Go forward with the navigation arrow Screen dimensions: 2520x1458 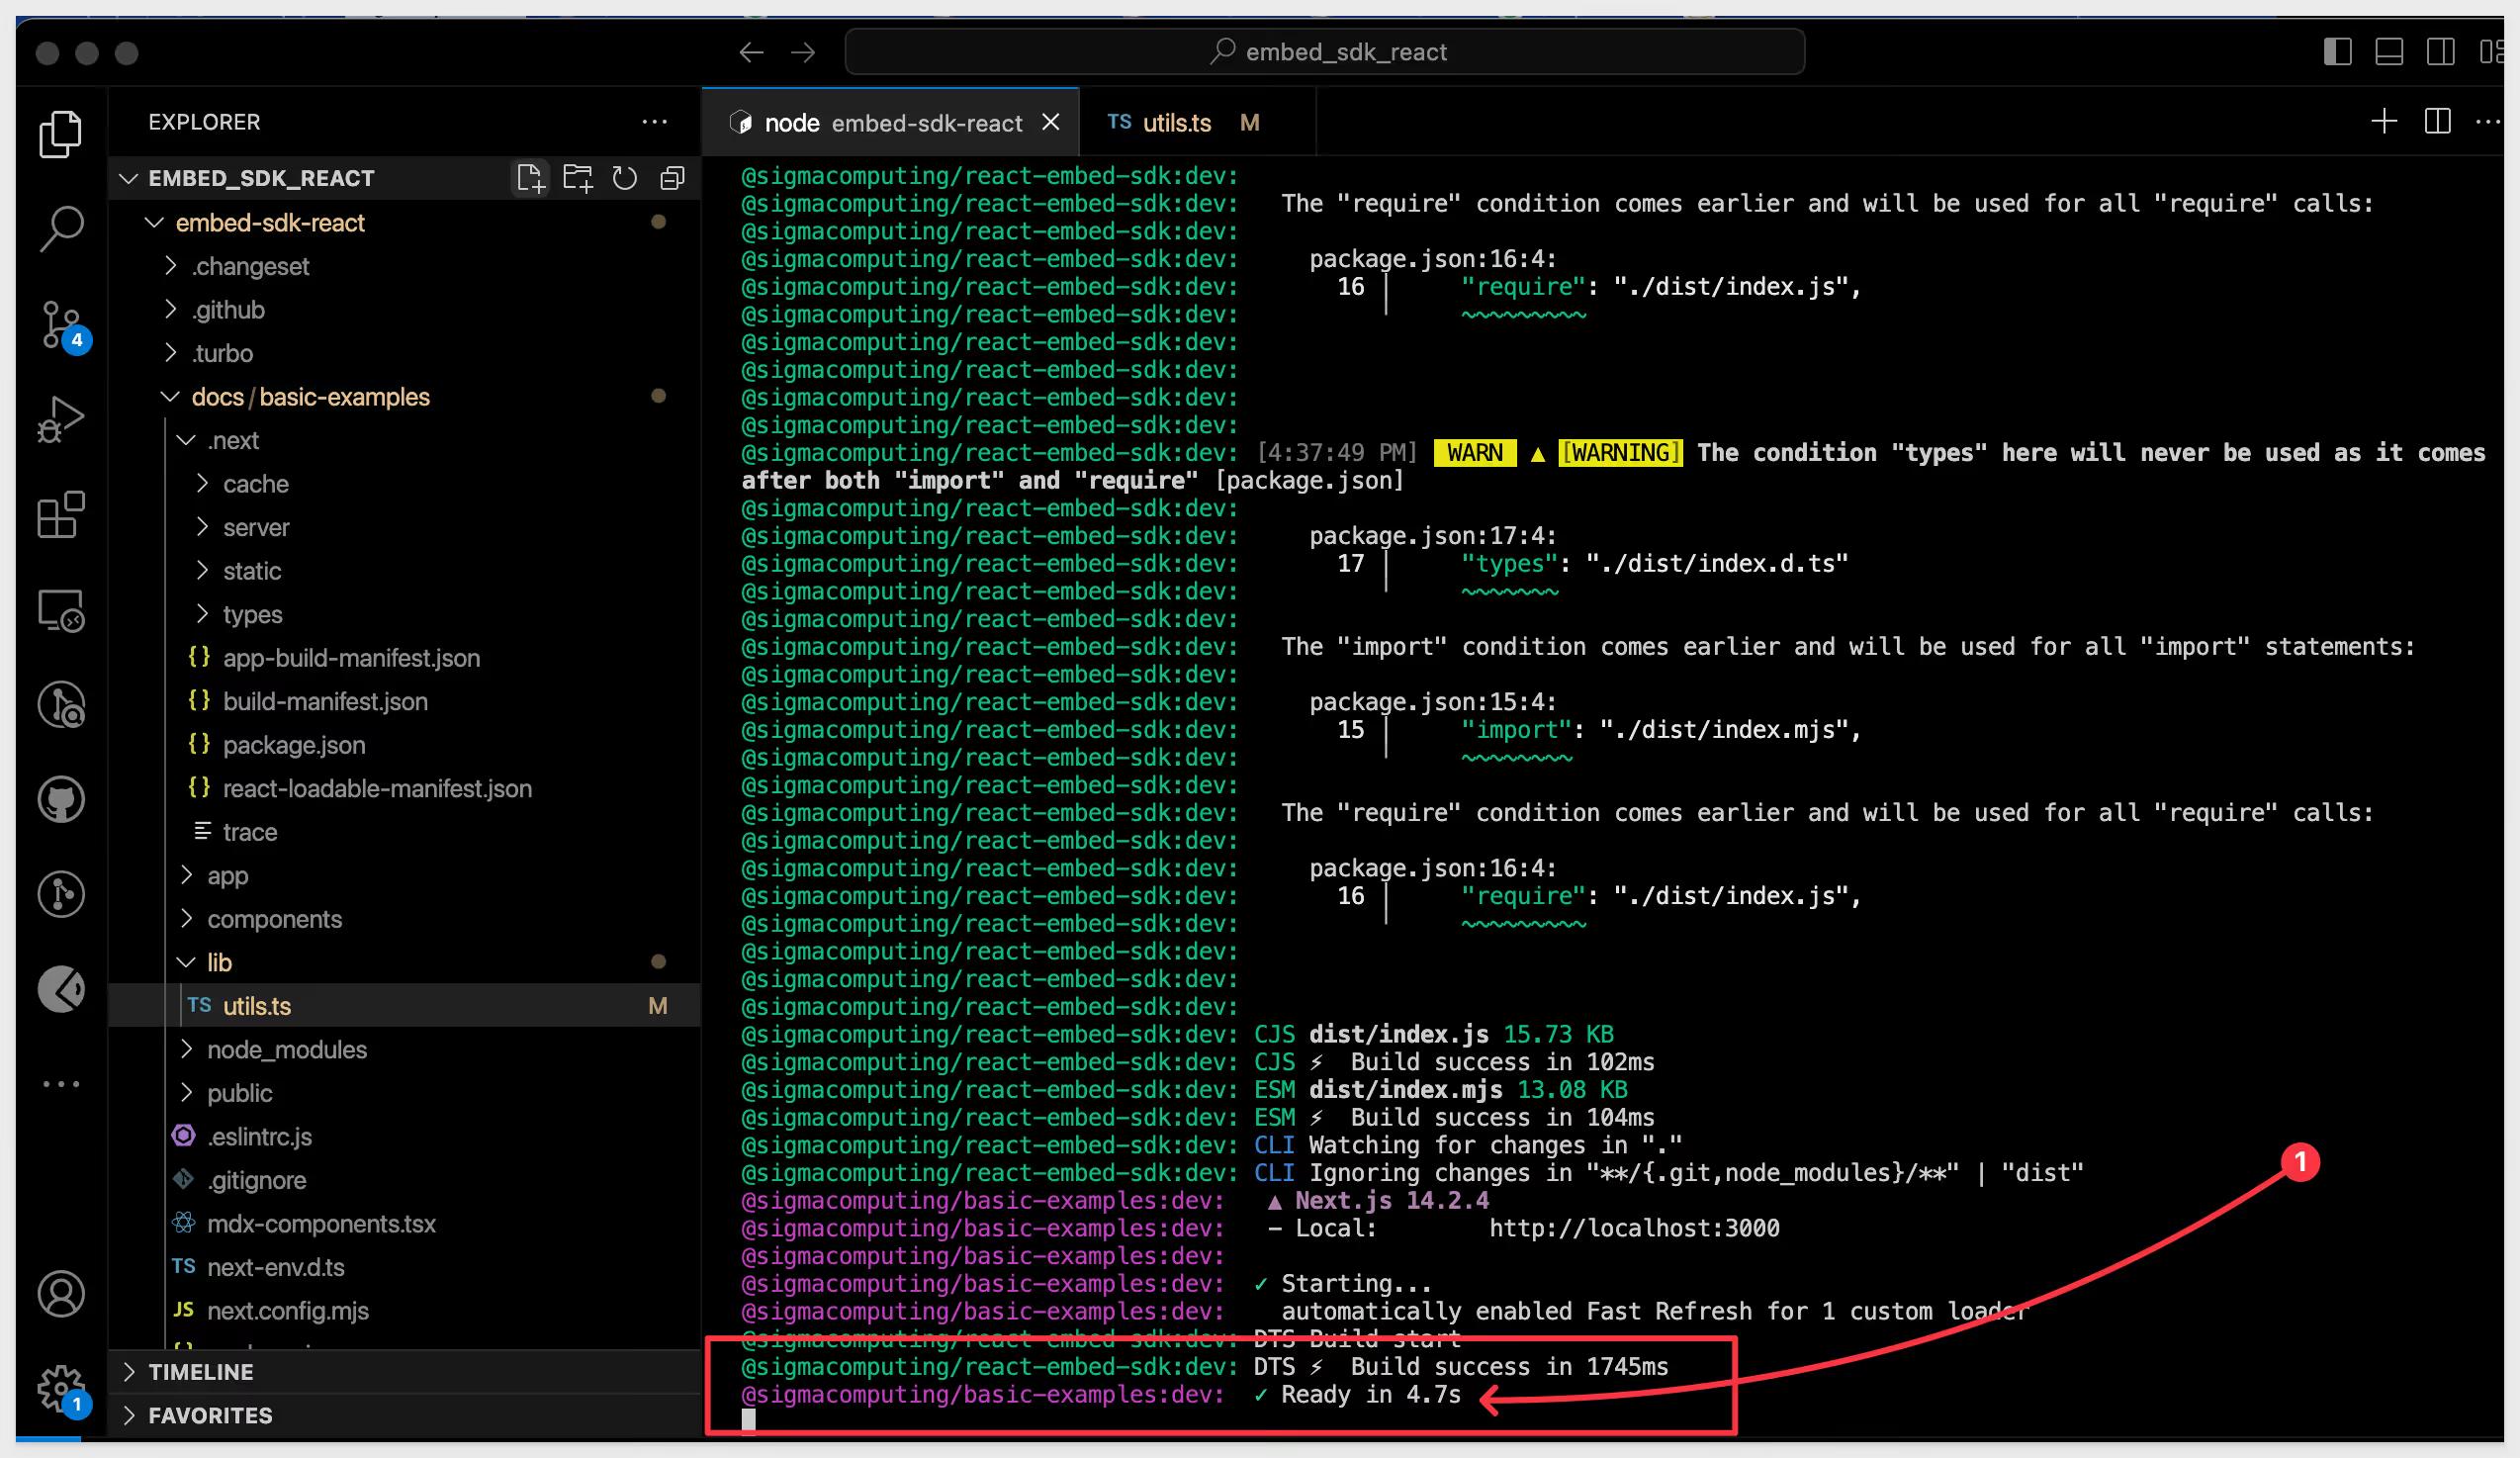[x=803, y=52]
